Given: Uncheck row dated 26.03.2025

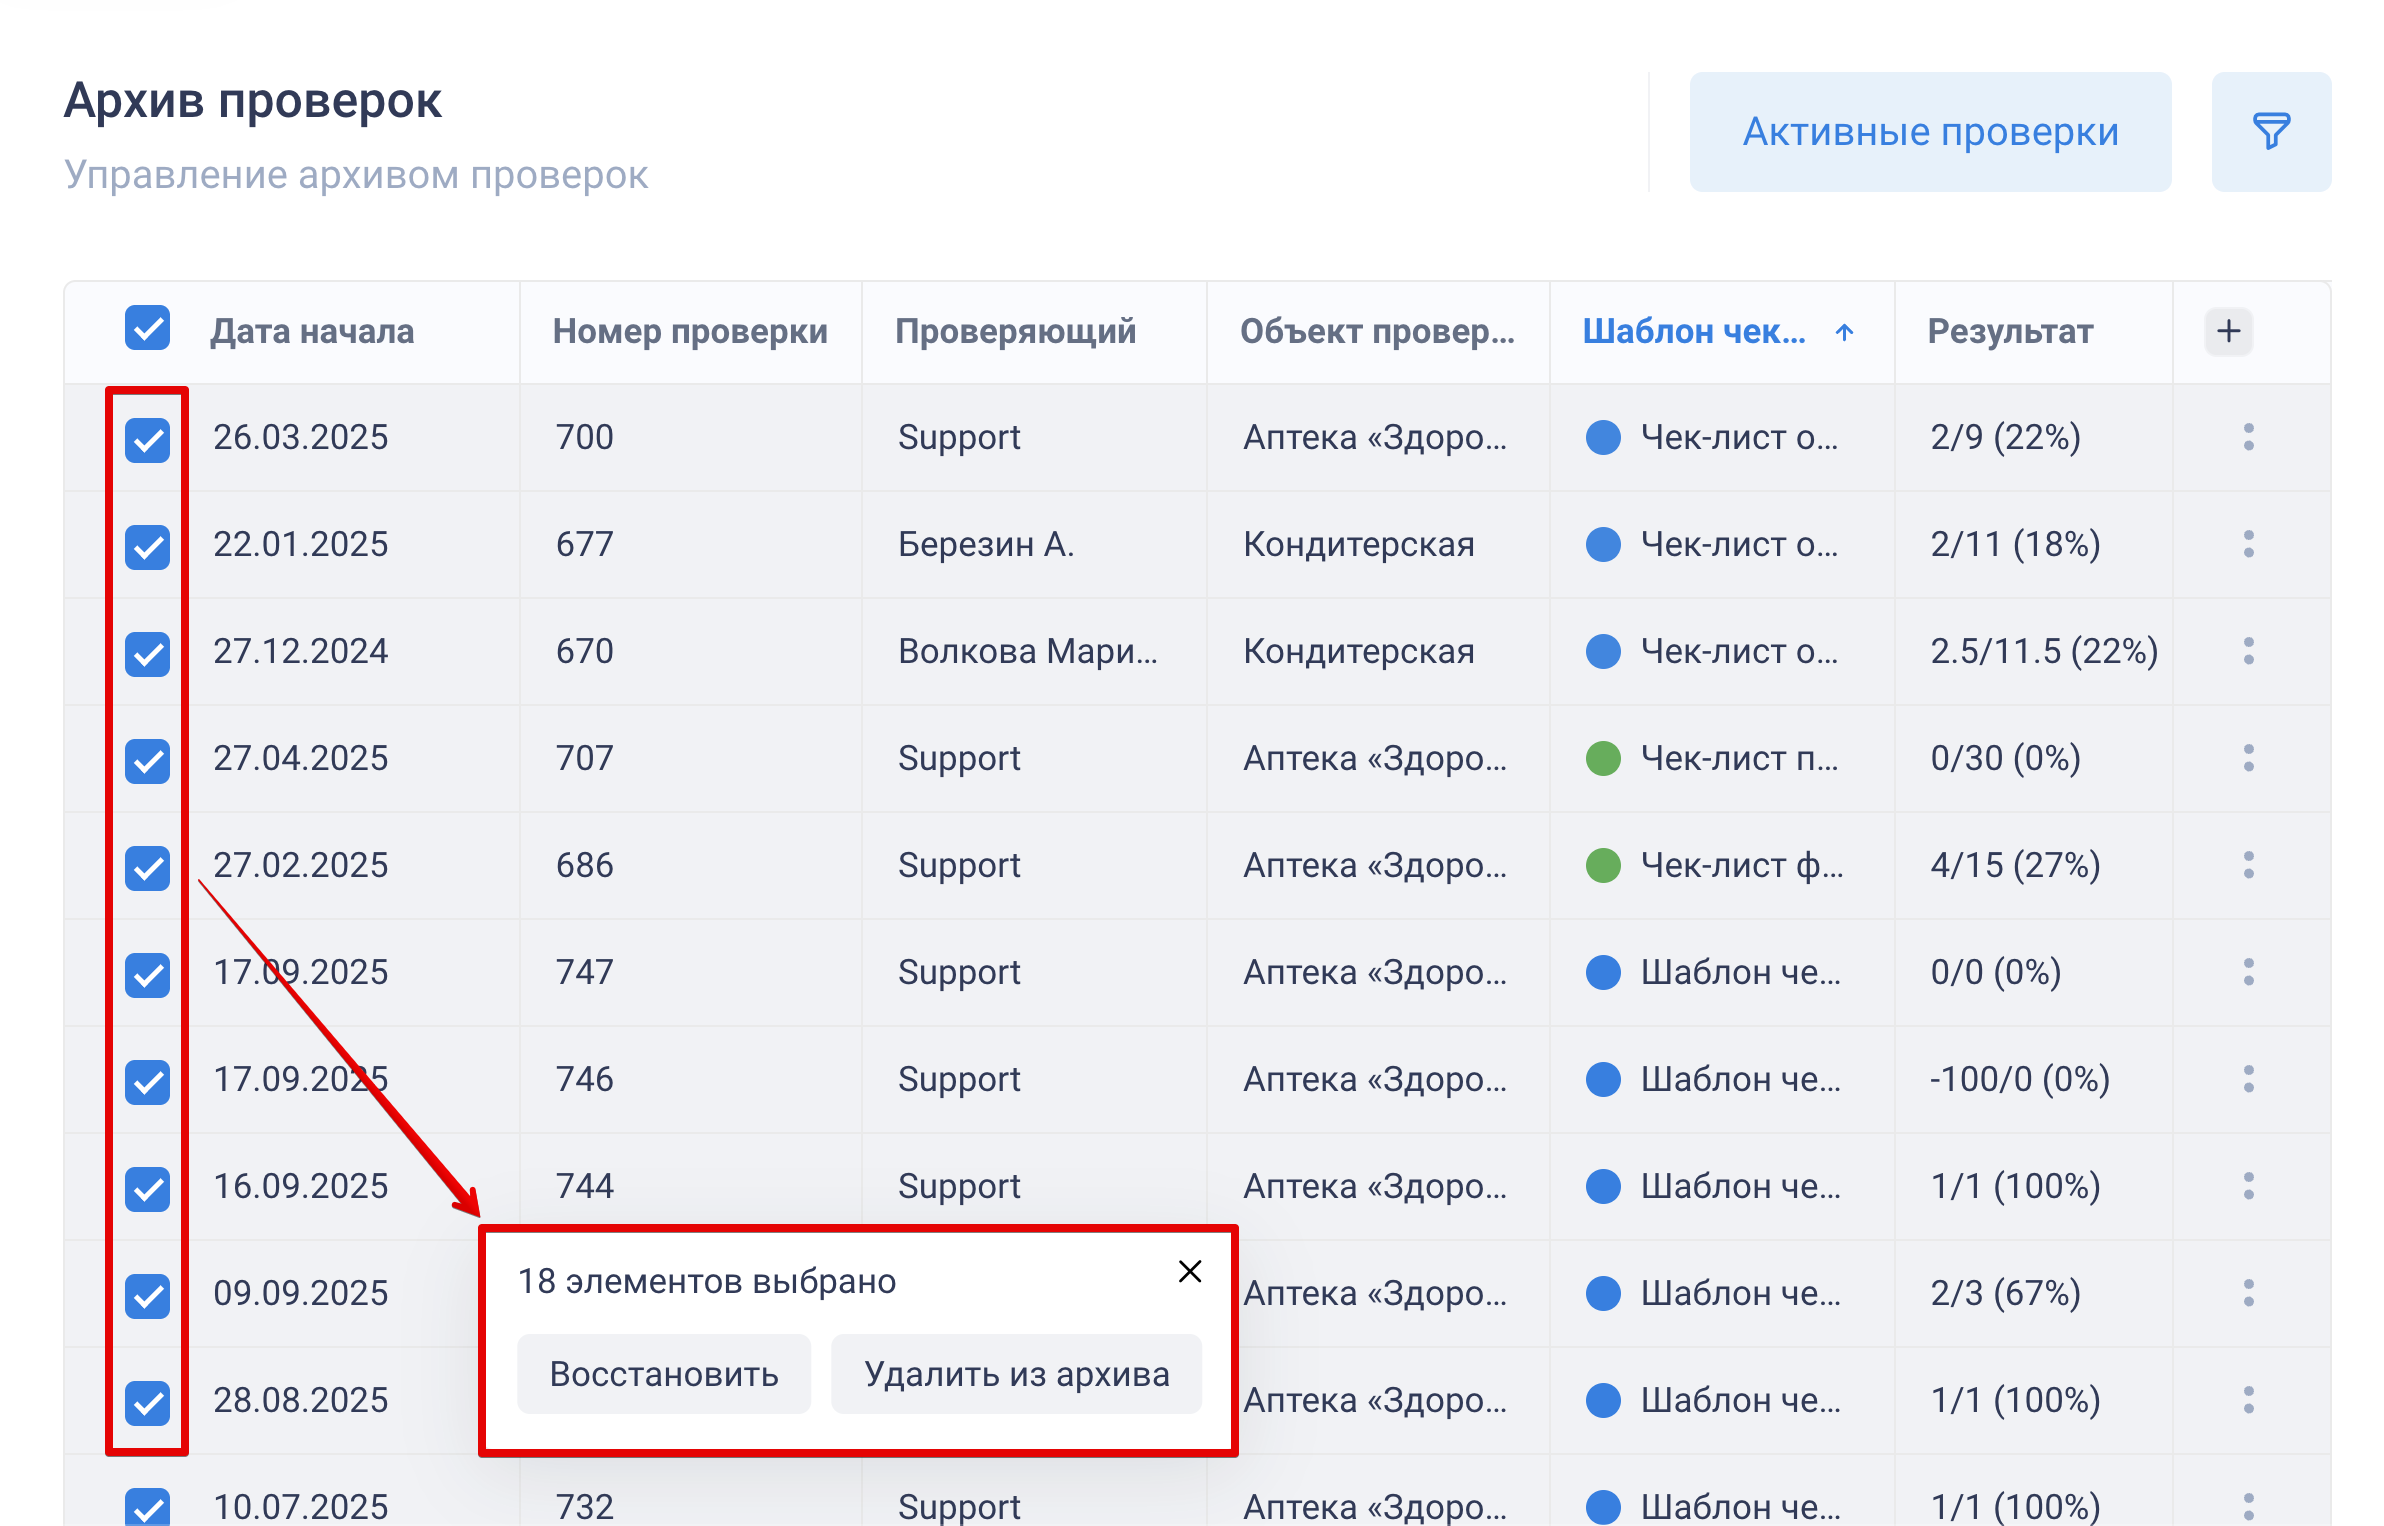Looking at the screenshot, I should point(147,439).
